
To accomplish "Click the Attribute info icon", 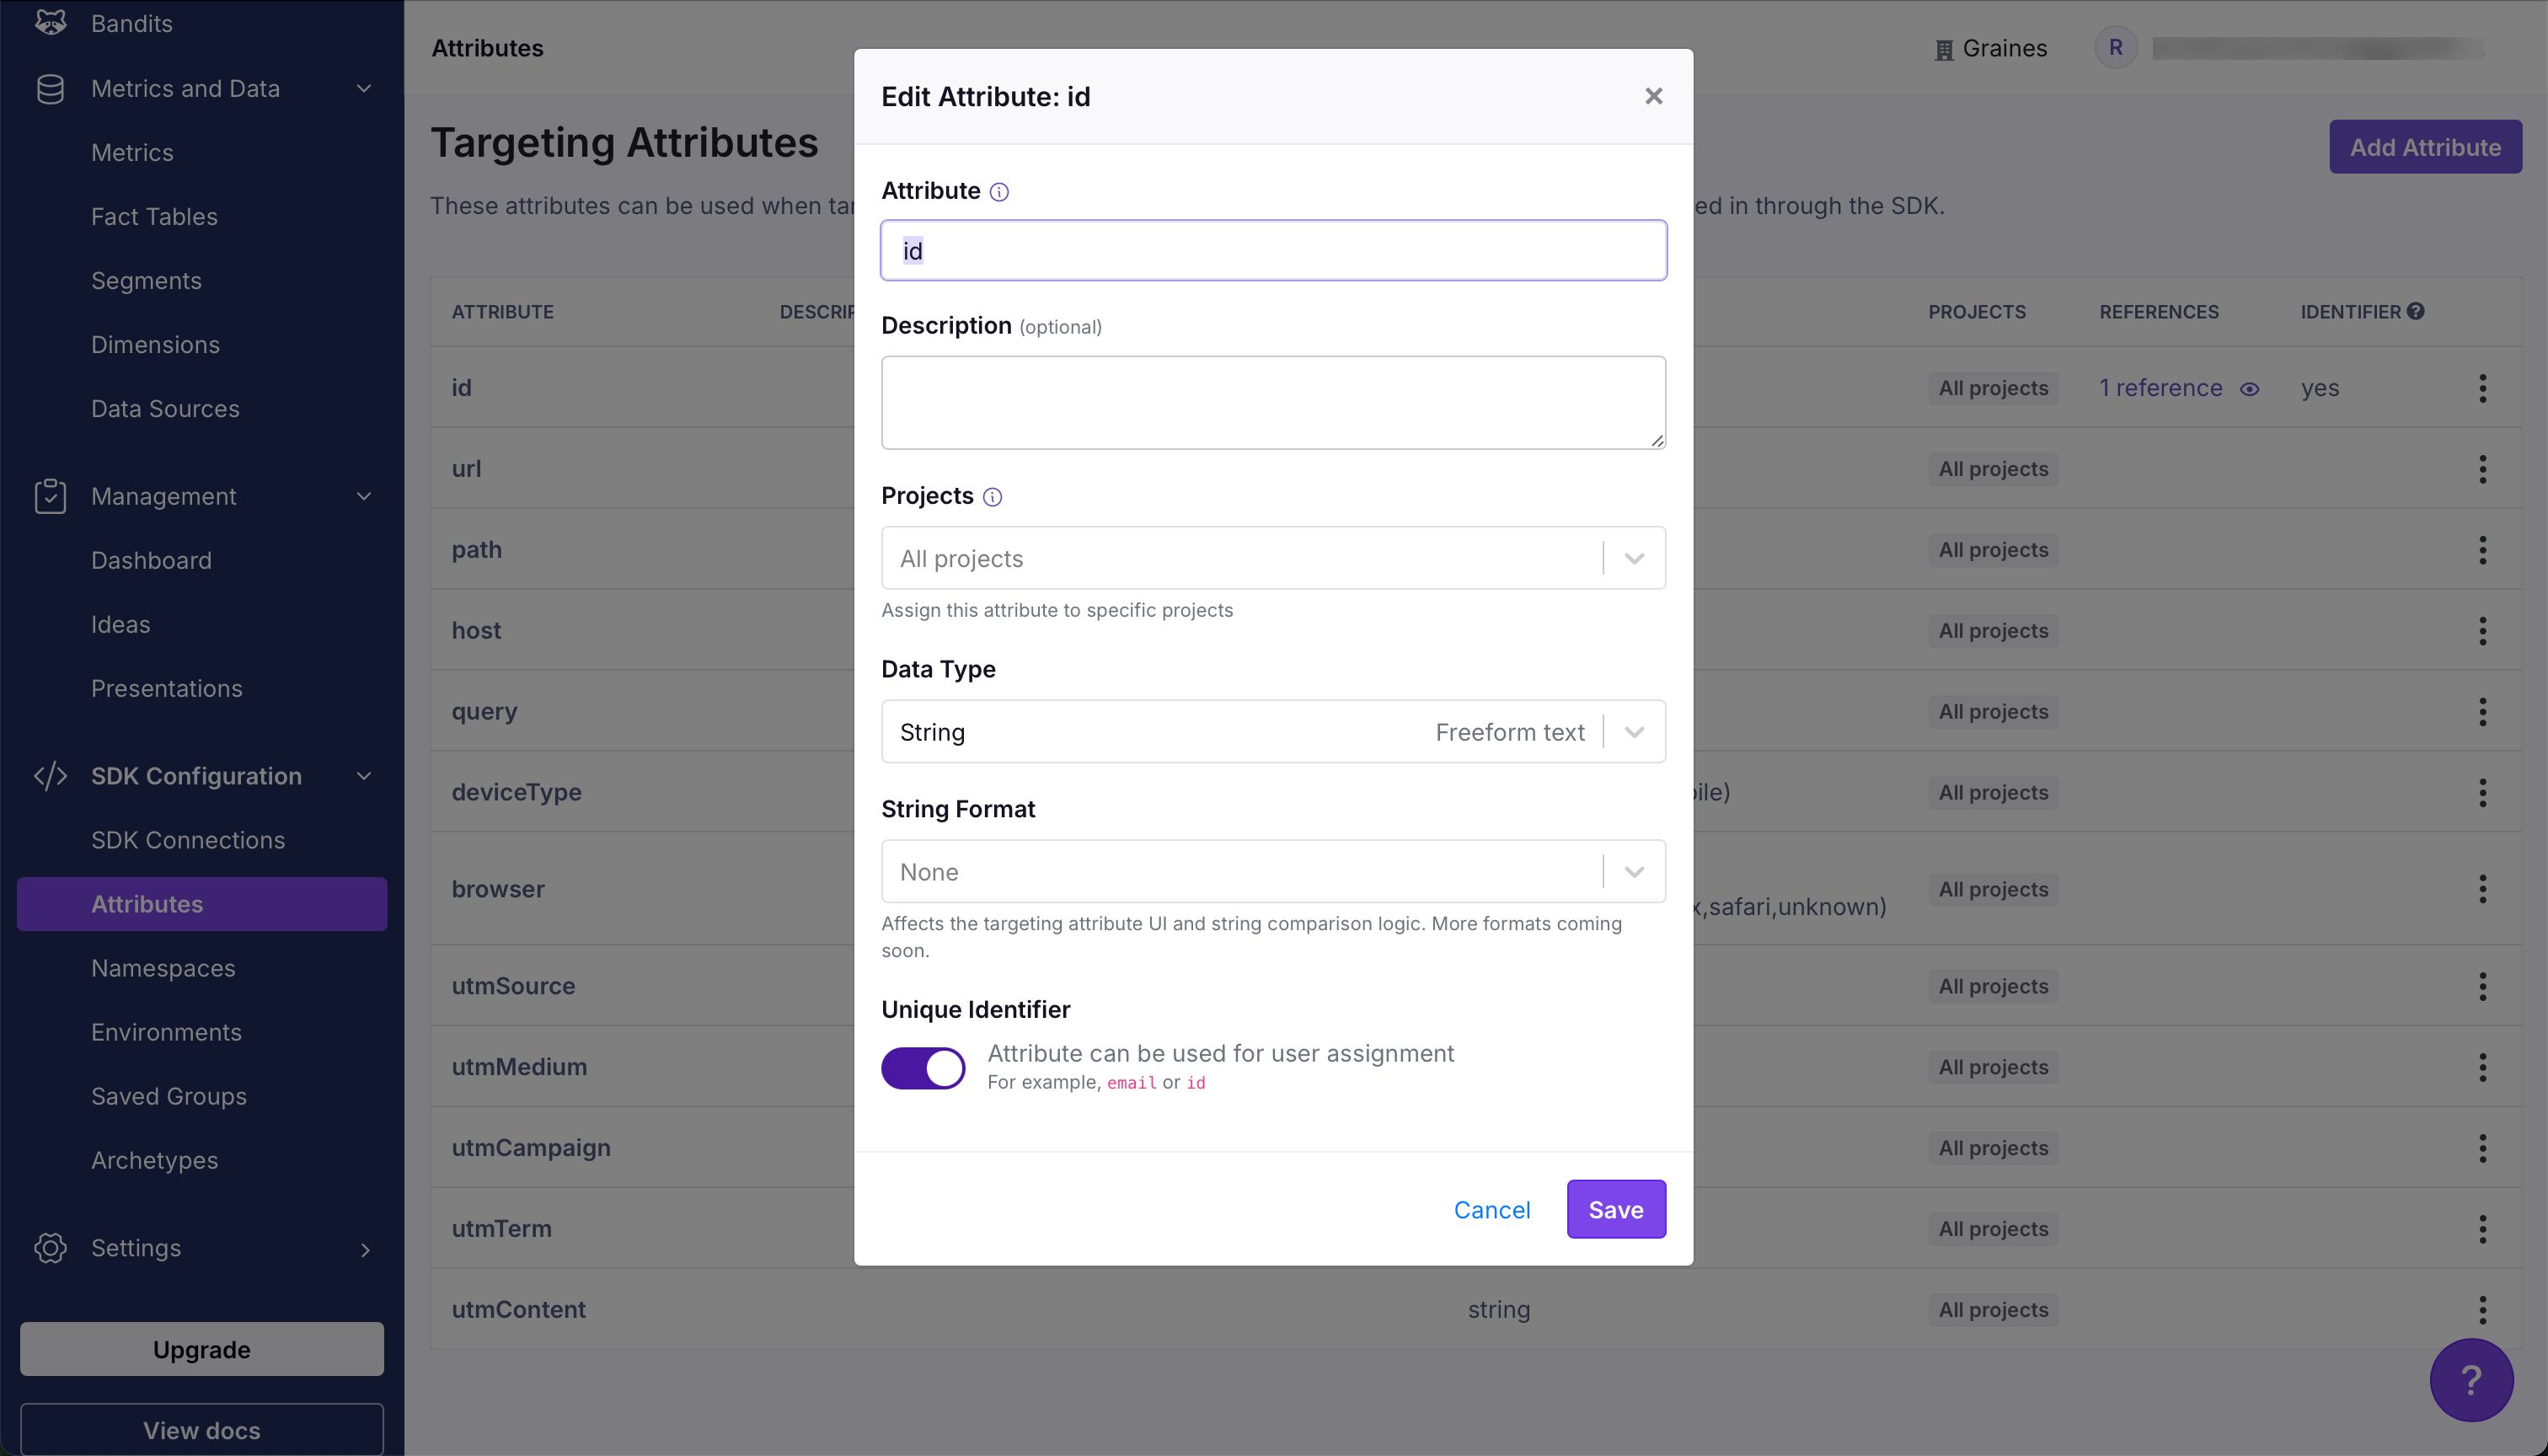I will (999, 192).
